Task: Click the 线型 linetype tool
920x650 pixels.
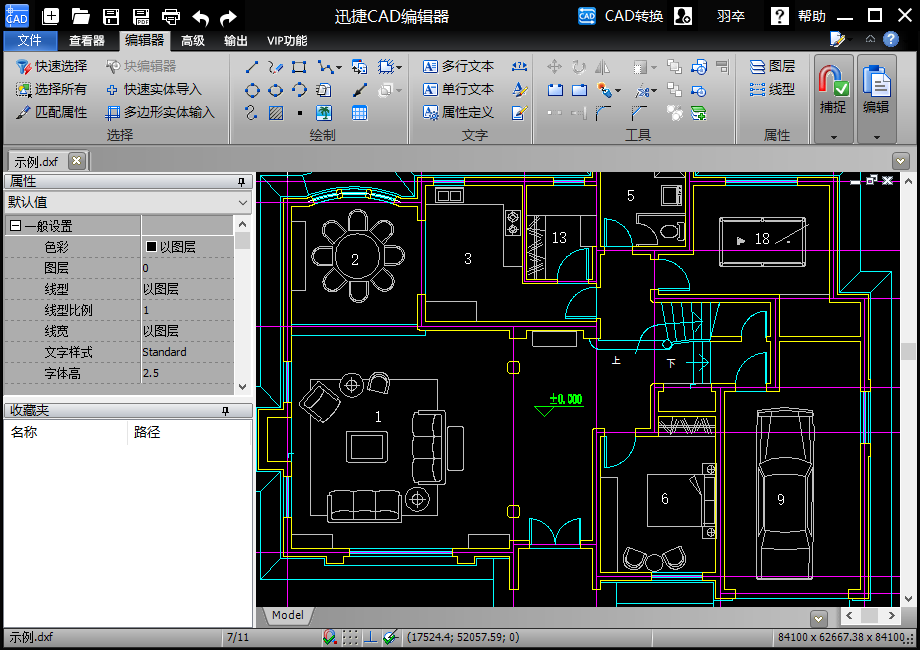Action: (x=772, y=89)
